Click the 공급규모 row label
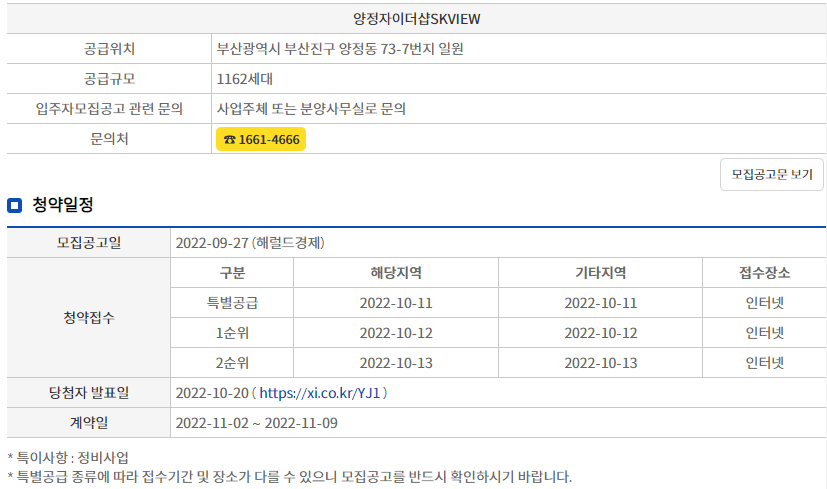Viewport: 827px width, 489px height. pyautogui.click(x=109, y=79)
